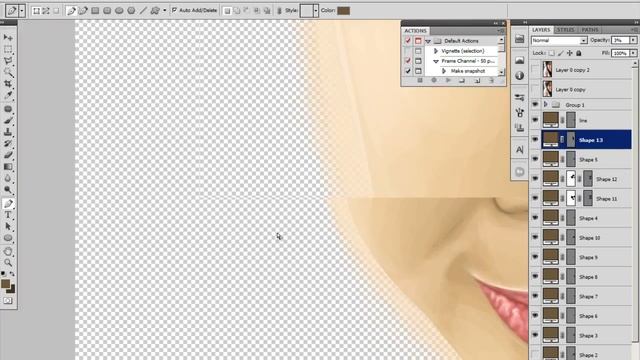Screen dimensions: 640x360
Task: Select the Brush tool
Action: [8, 120]
